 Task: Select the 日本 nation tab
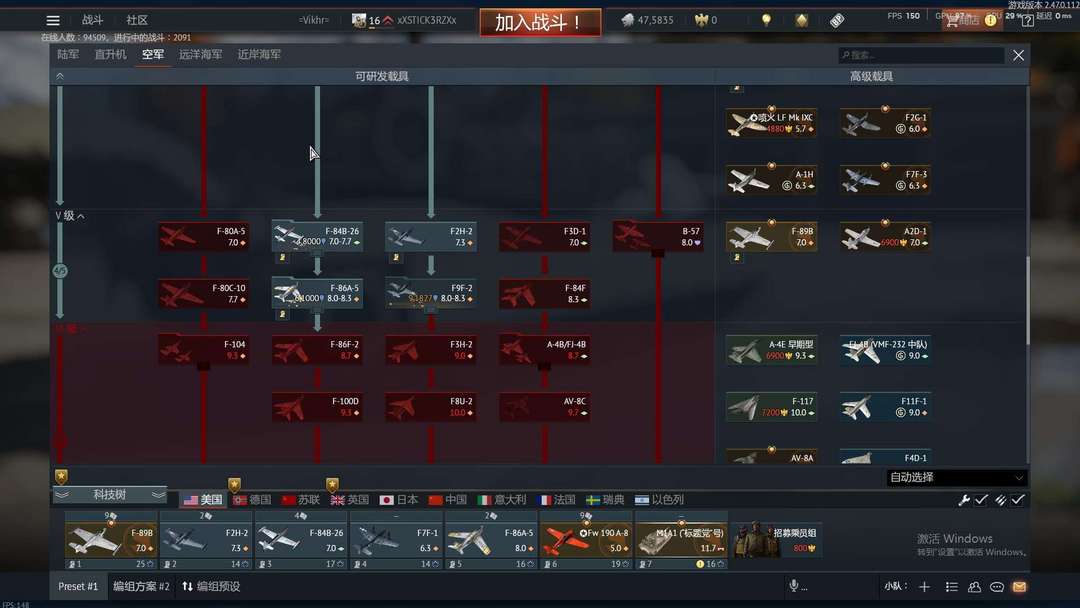(x=399, y=500)
